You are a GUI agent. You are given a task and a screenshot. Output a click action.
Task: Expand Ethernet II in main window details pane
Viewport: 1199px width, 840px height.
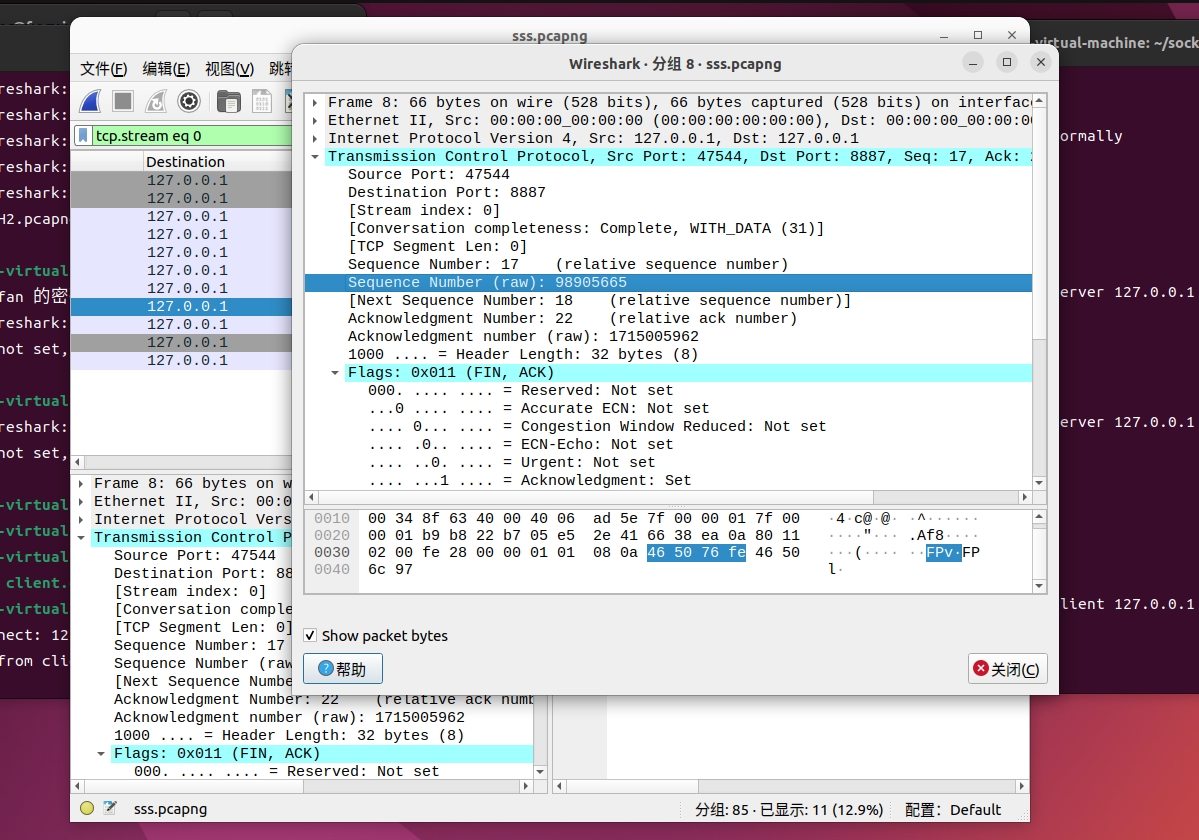coord(81,501)
